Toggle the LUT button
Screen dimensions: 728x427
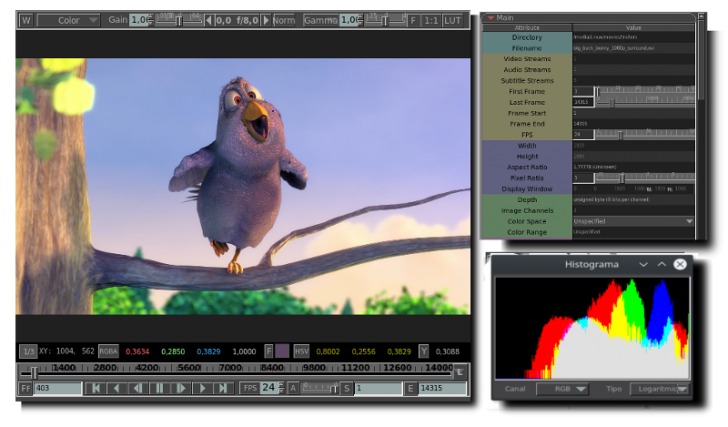(x=452, y=20)
